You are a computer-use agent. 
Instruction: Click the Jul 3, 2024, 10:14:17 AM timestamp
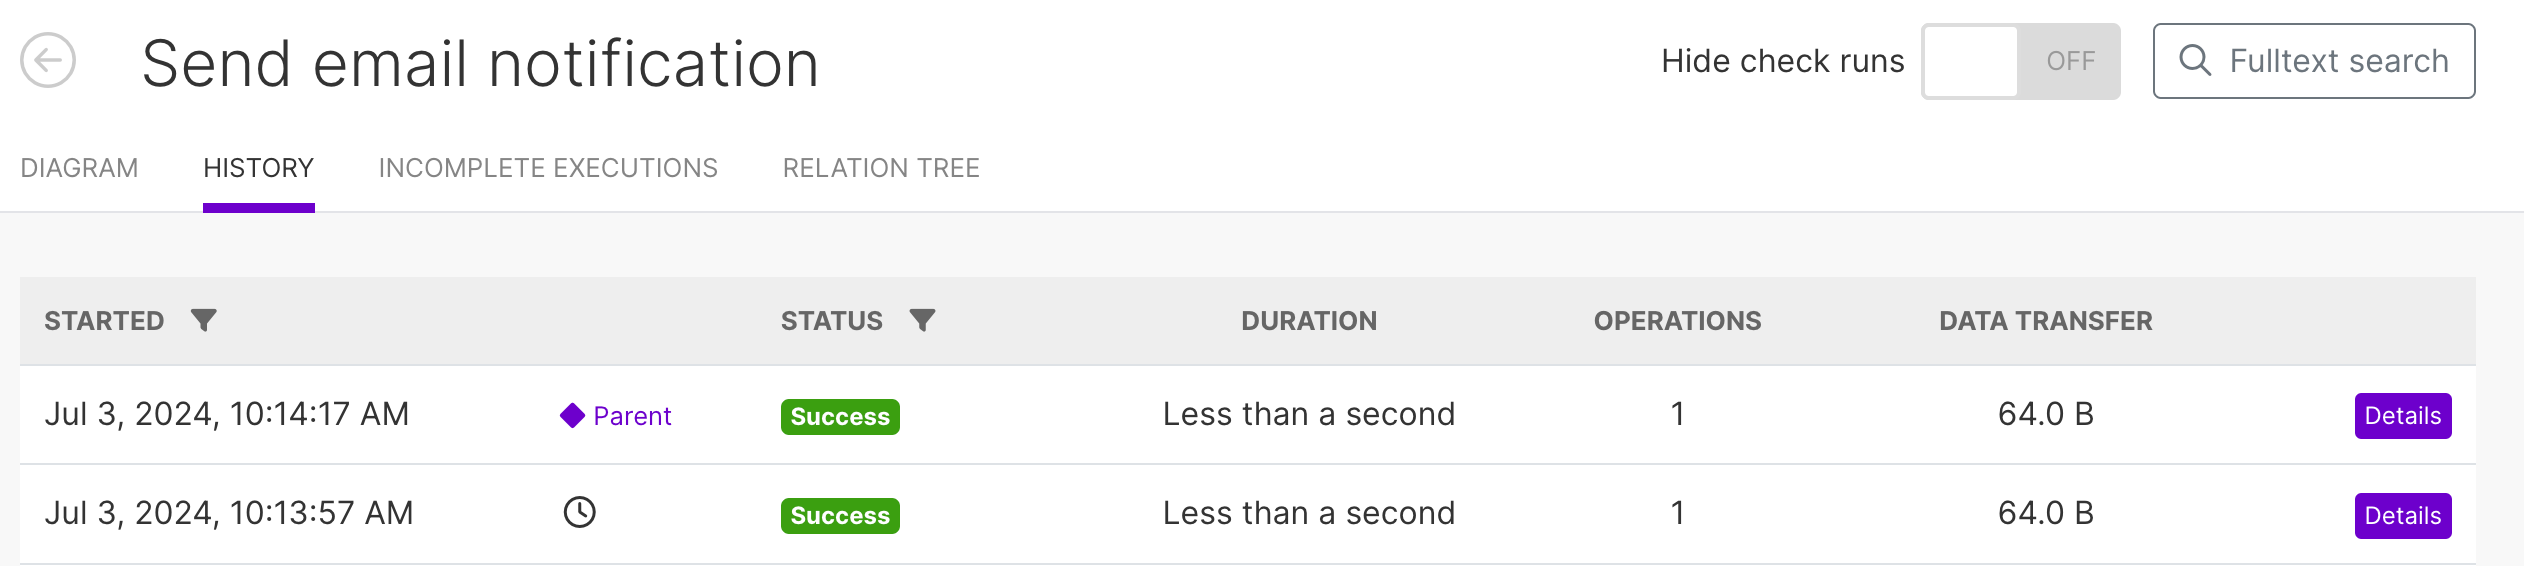tap(227, 414)
